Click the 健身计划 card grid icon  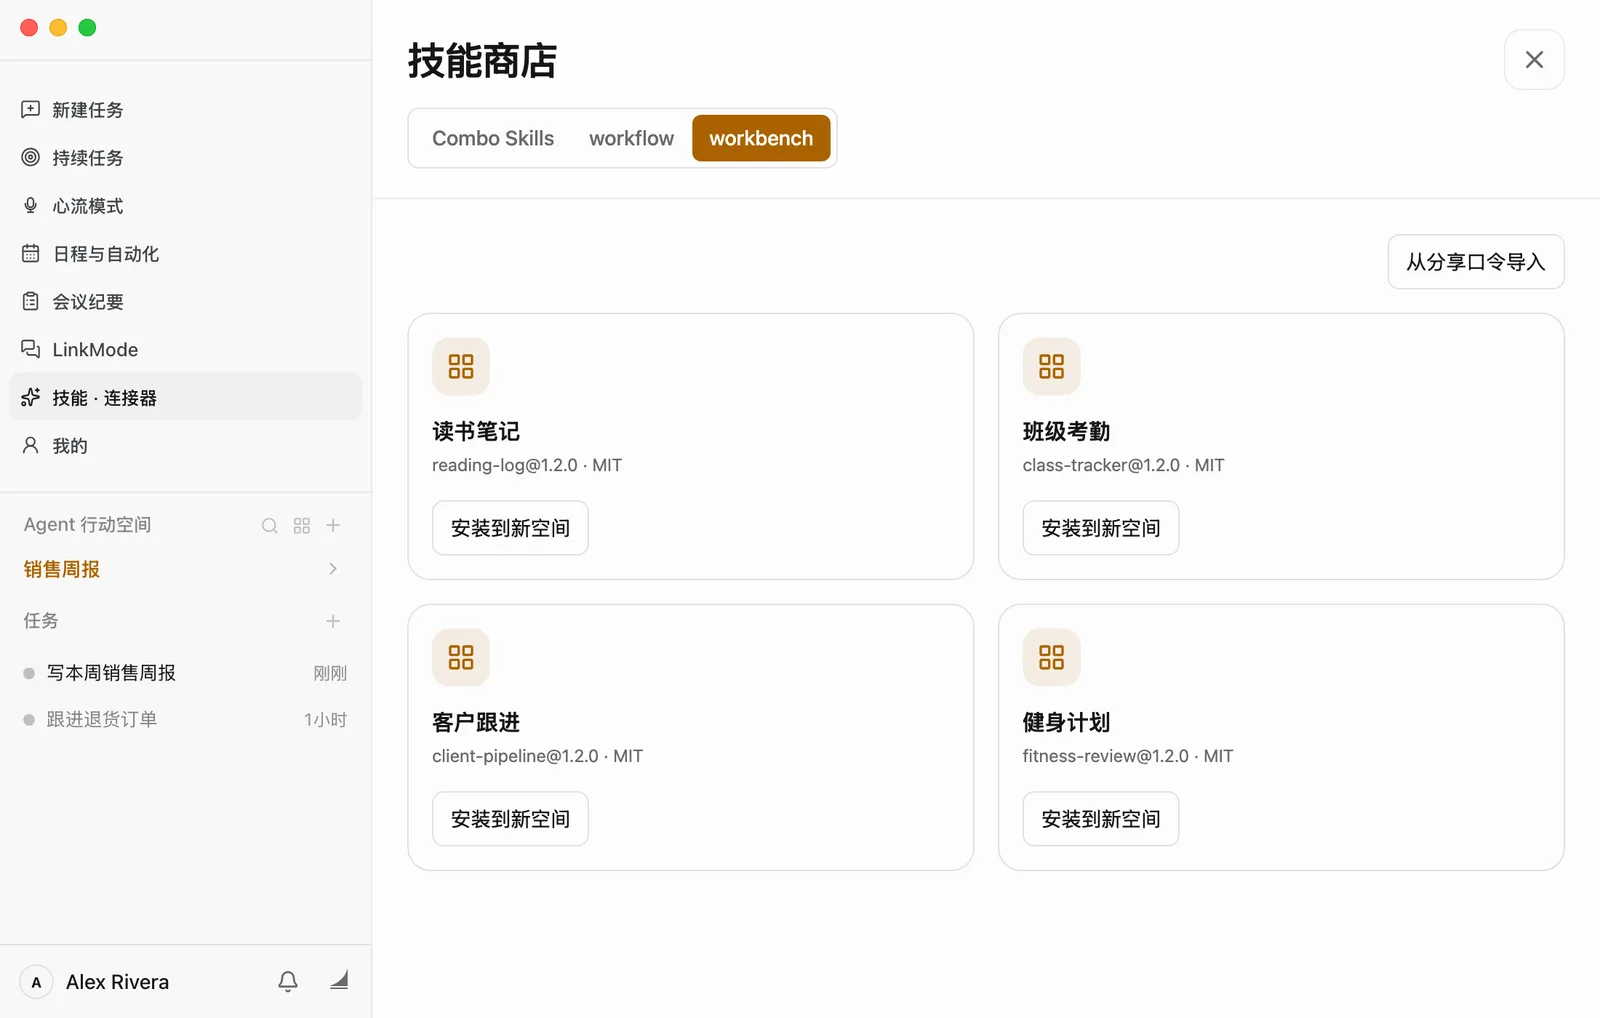click(x=1051, y=657)
